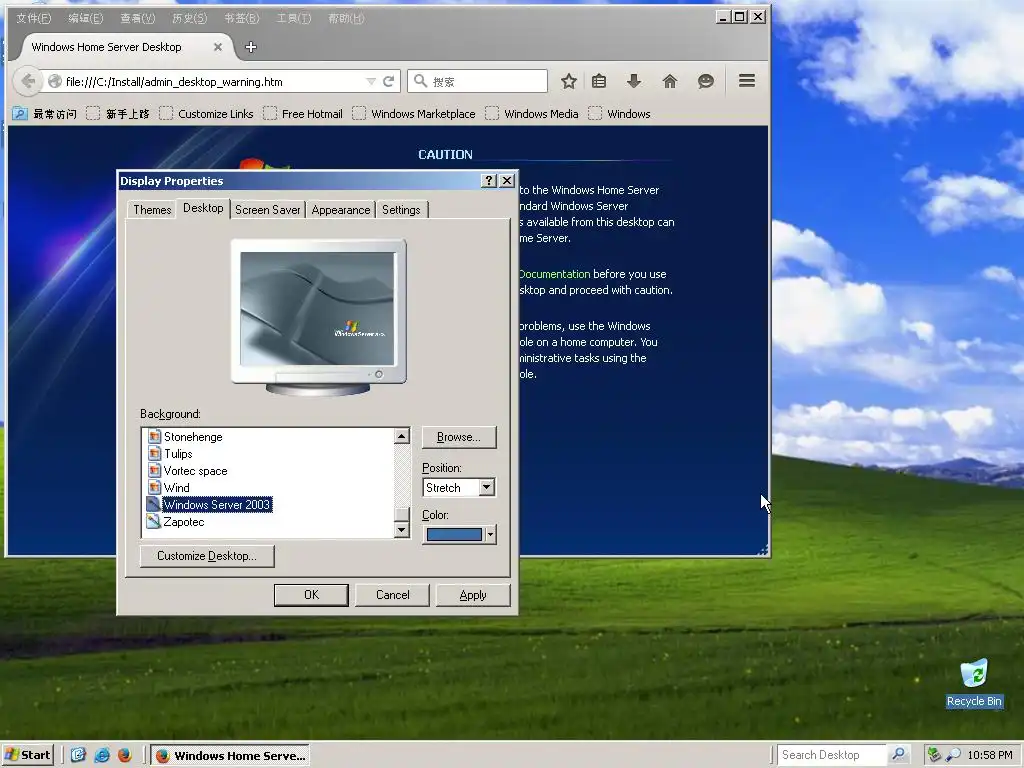Image resolution: width=1024 pixels, height=768 pixels.
Task: Click Windows Home Server taskbar button
Action: (231, 756)
